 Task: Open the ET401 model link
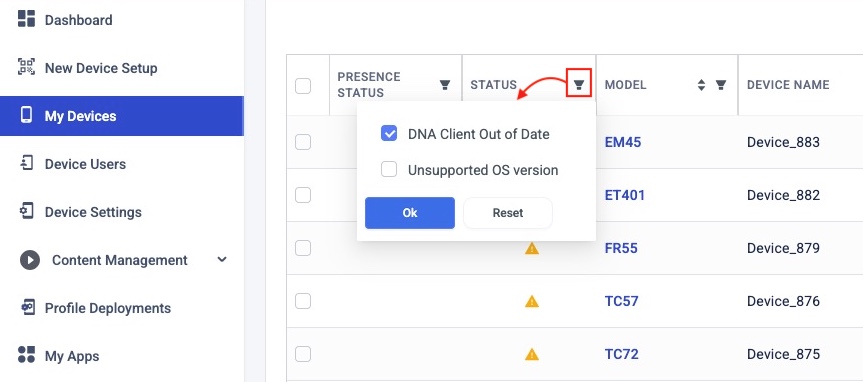tap(624, 195)
